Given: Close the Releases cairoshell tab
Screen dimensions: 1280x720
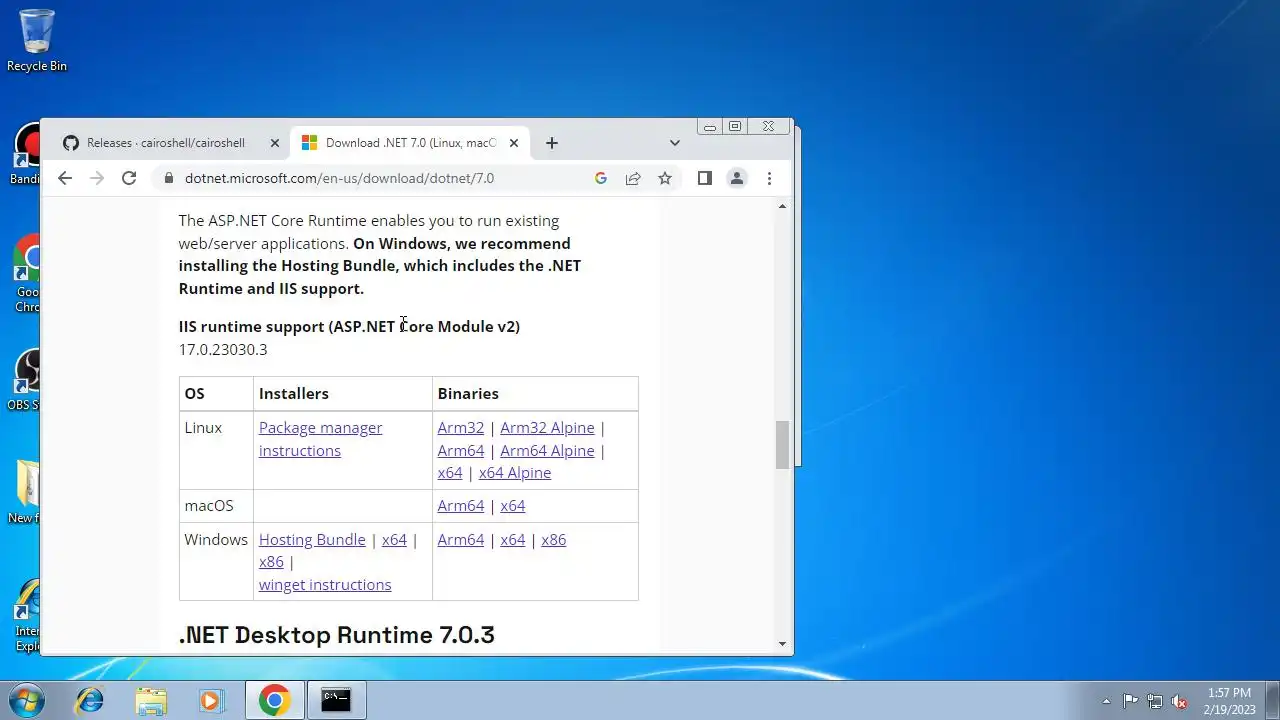Looking at the screenshot, I should [275, 143].
